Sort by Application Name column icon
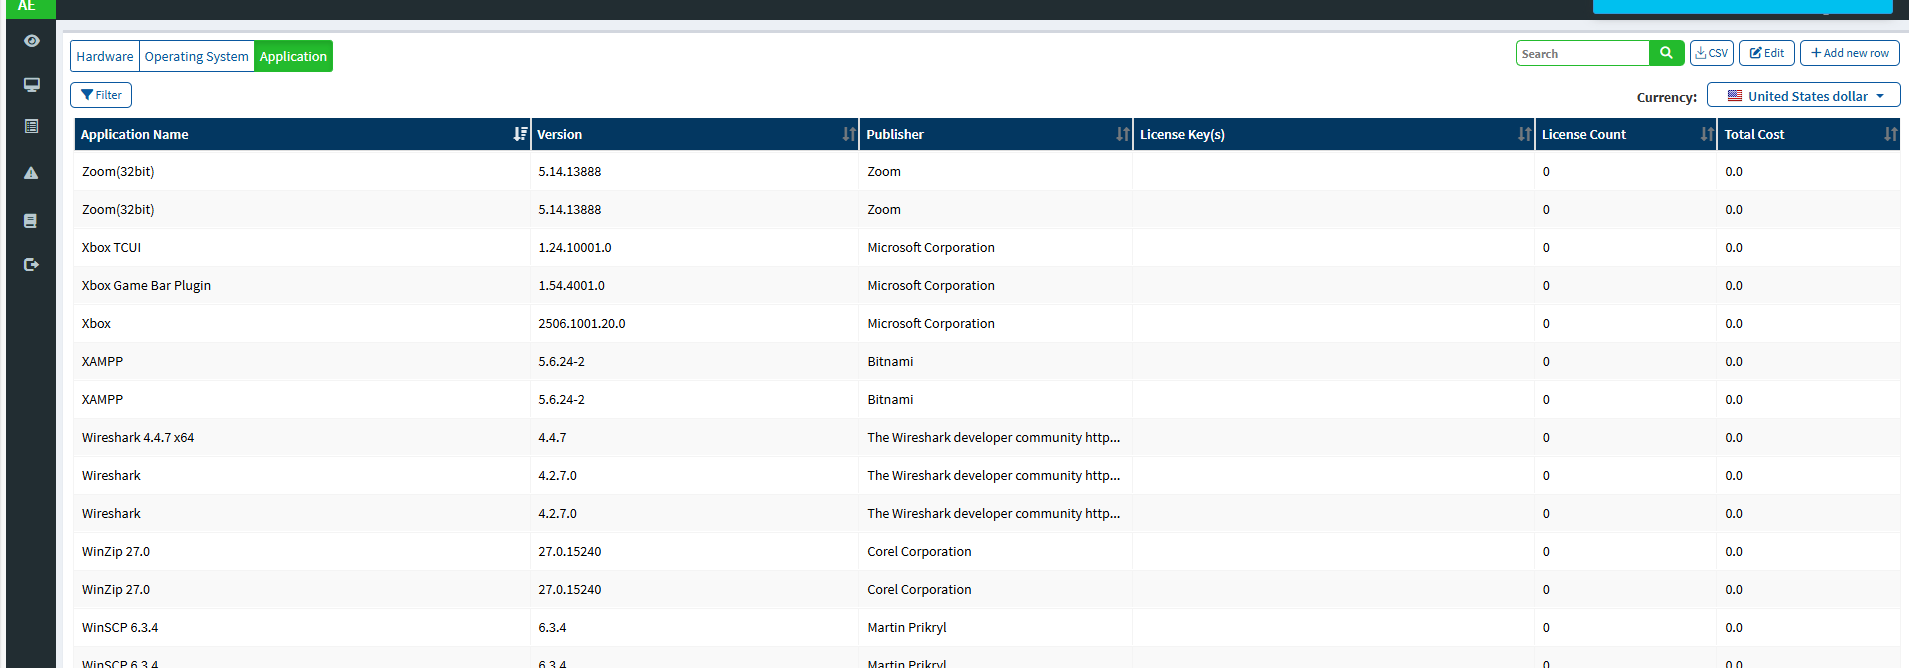Viewport: 1909px width, 668px height. click(x=520, y=134)
